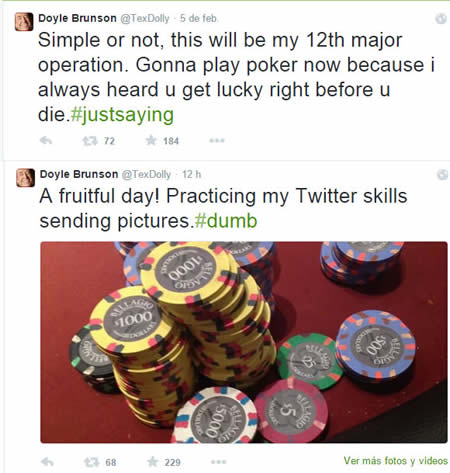The image size is (450, 473).
Task: Open the #justsaying hashtag
Action: point(122,115)
